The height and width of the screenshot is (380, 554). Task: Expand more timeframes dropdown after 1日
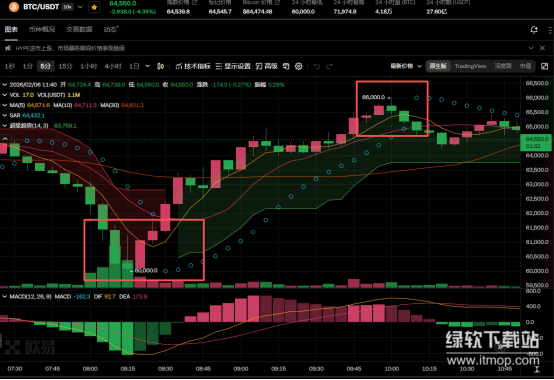click(147, 66)
